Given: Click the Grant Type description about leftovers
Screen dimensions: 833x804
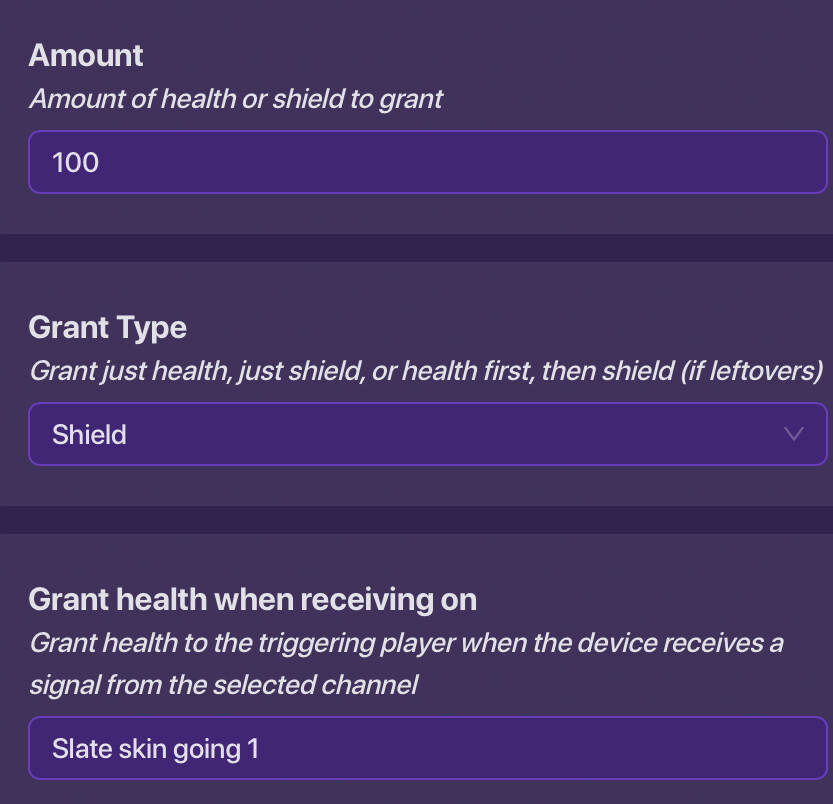Looking at the screenshot, I should click(425, 371).
